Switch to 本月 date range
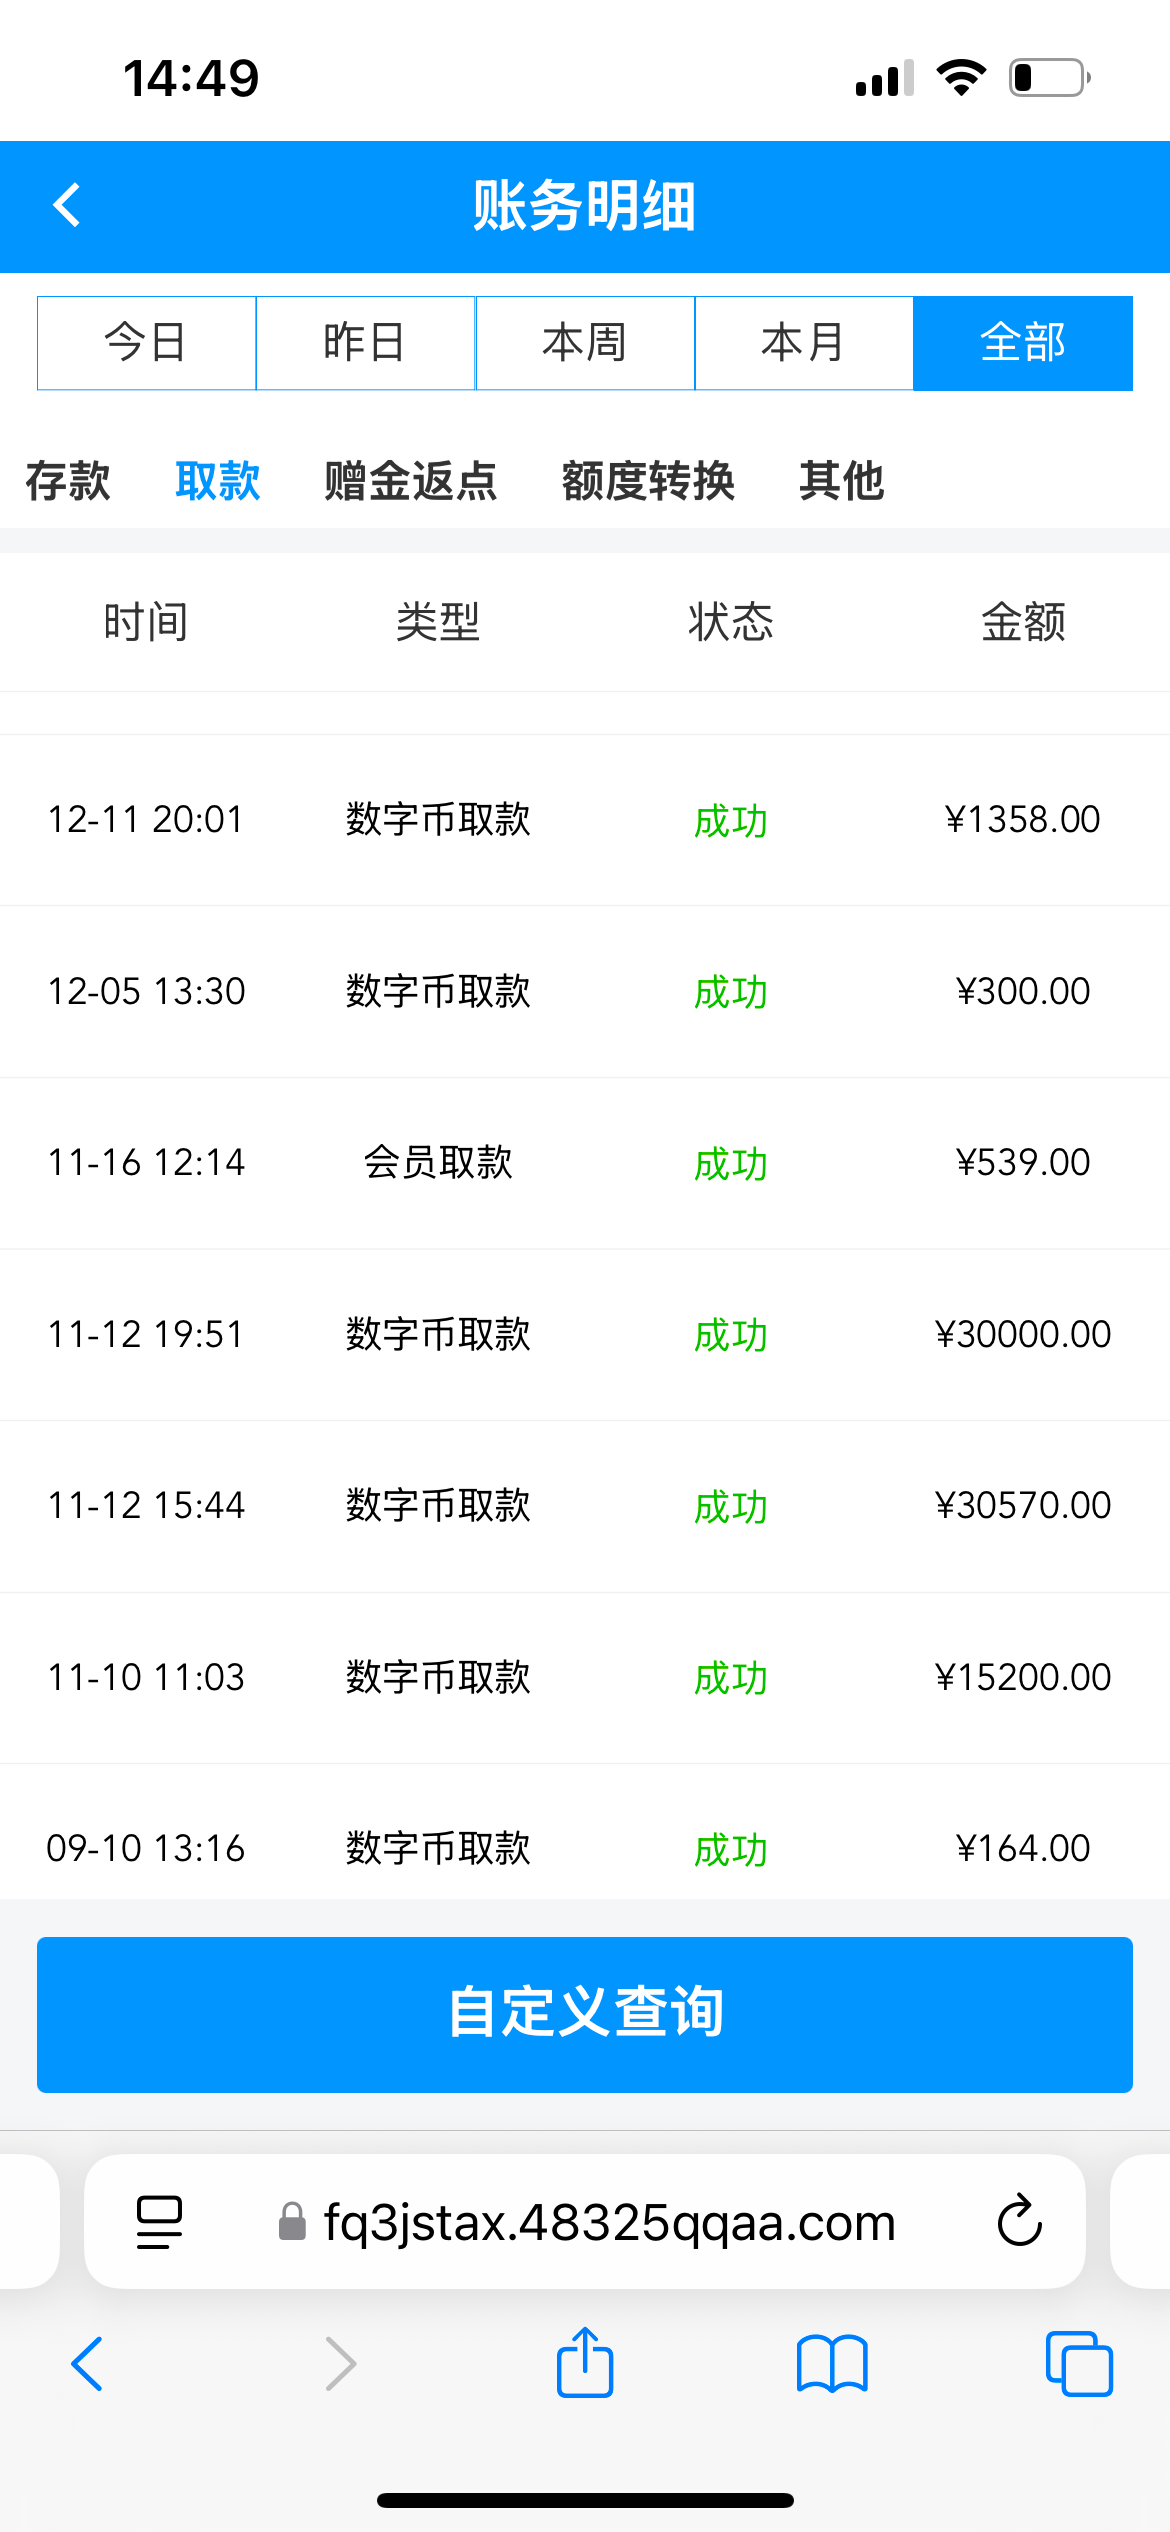Image resolution: width=1170 pixels, height=2532 pixels. click(804, 343)
